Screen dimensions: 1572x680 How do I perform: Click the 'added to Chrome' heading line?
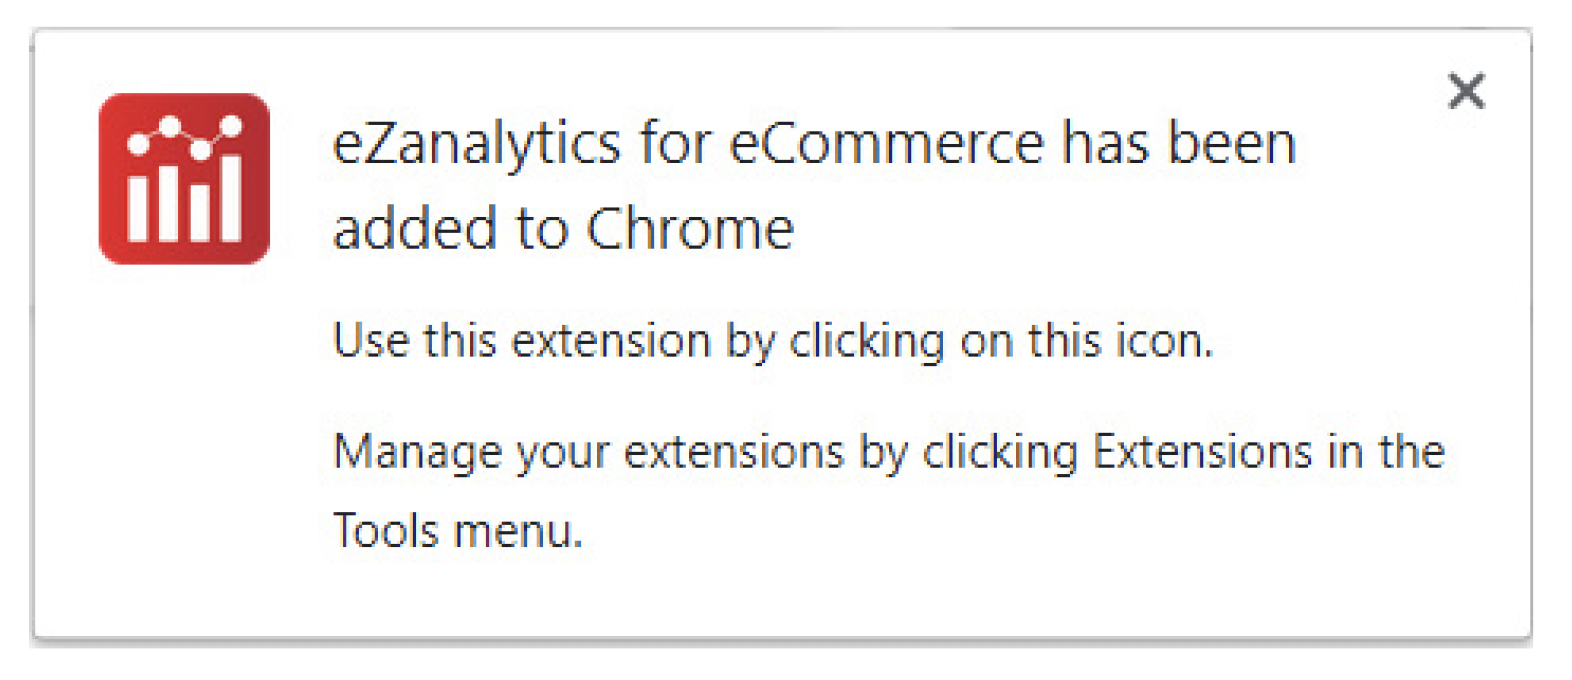[563, 229]
